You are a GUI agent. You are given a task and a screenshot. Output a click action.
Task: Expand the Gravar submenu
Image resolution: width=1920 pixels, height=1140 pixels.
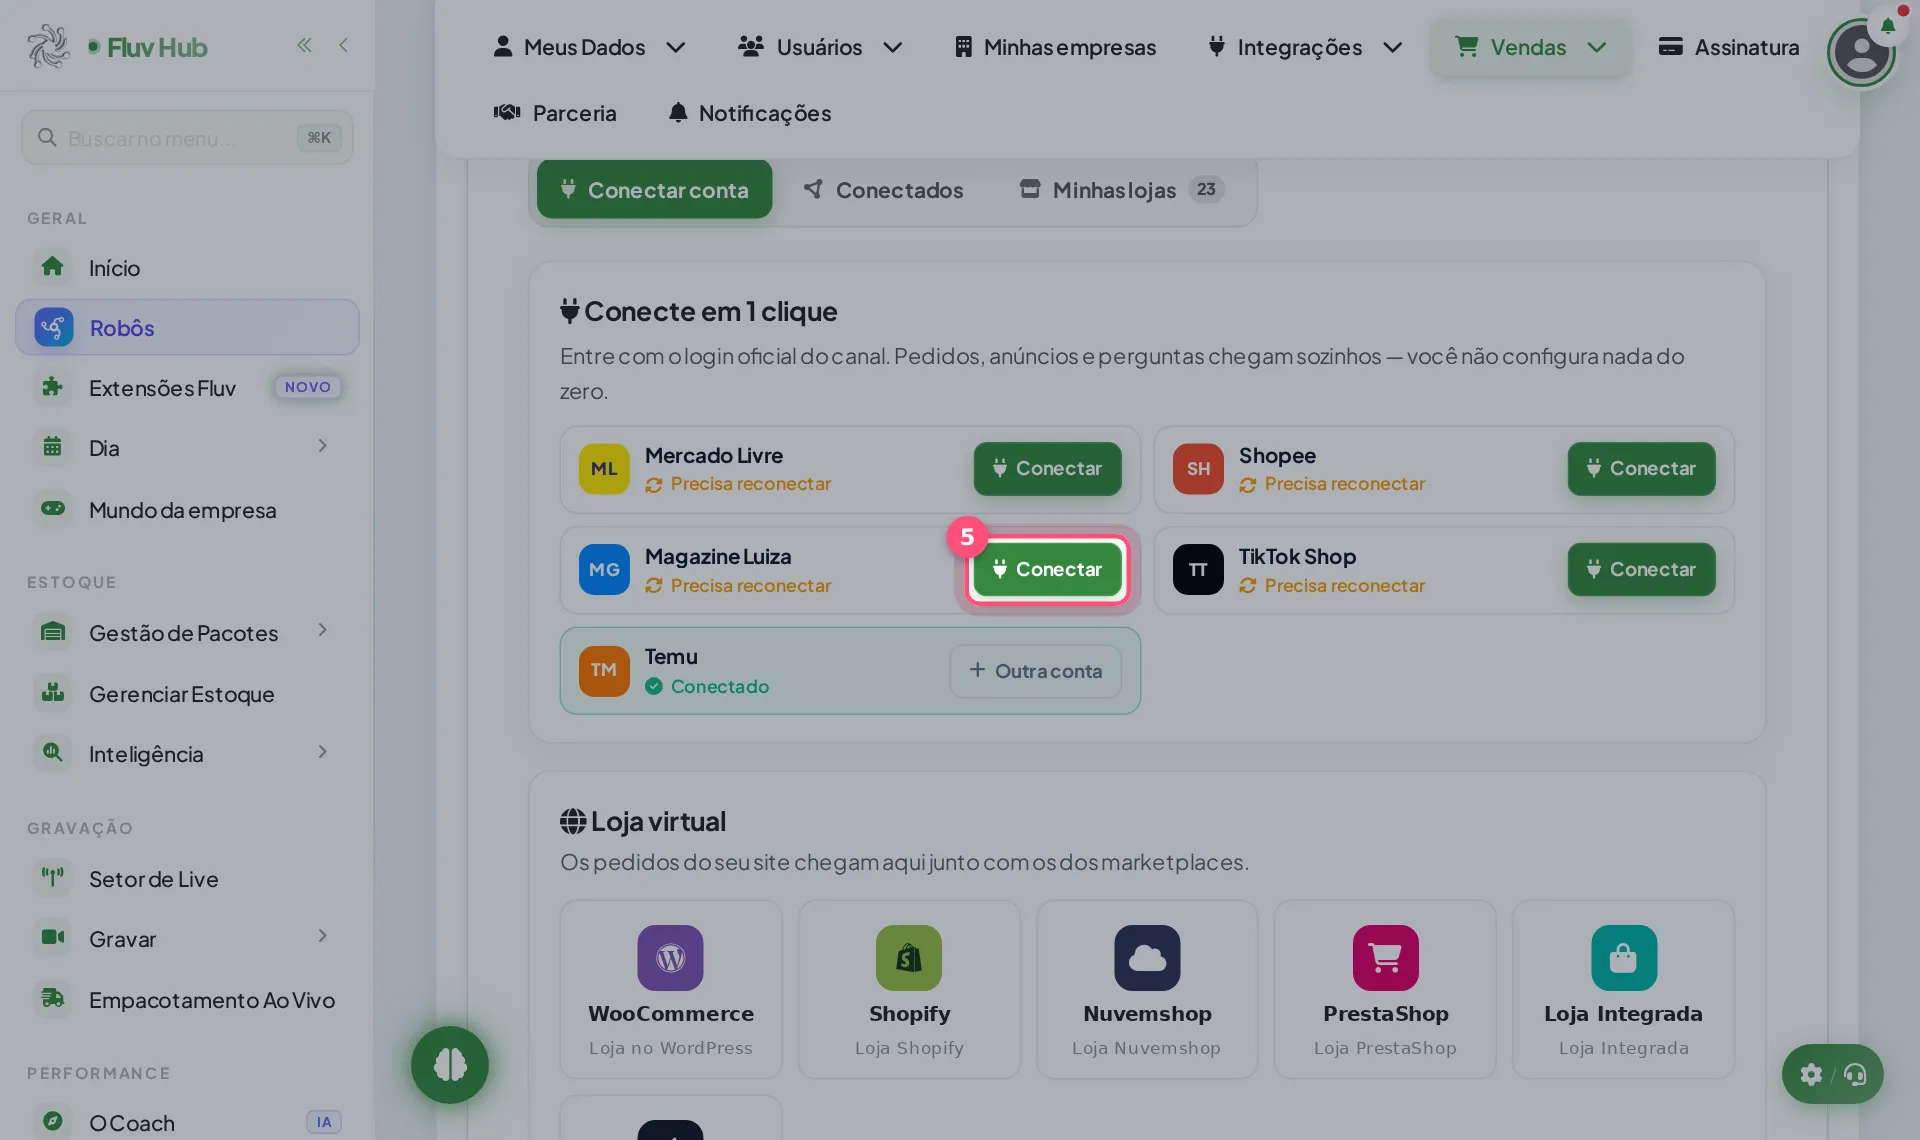(322, 936)
